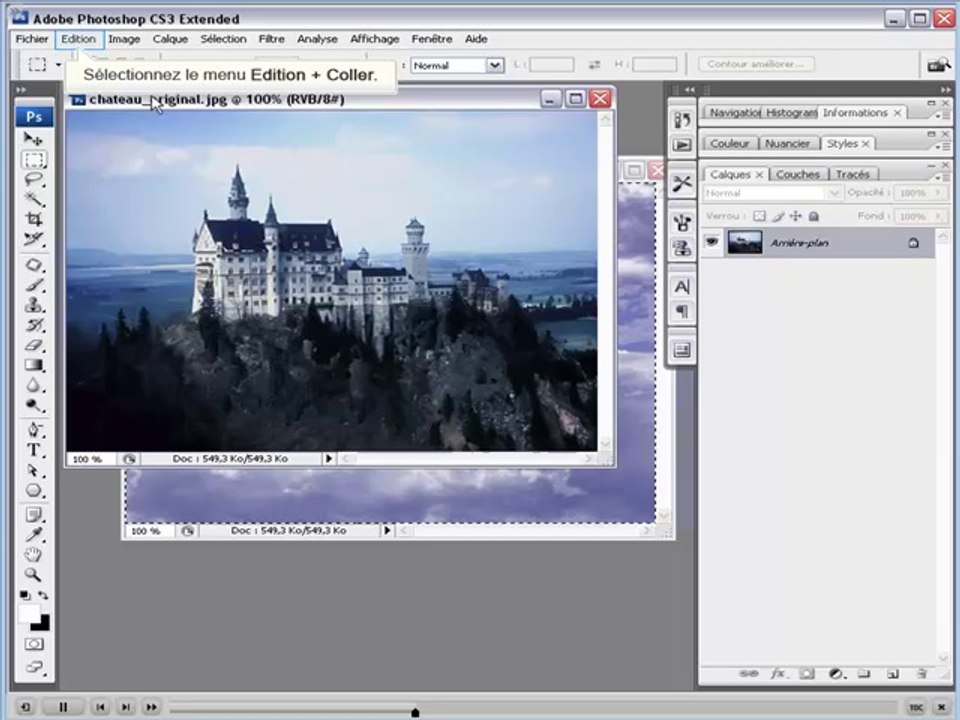
Task: Toggle lock image pixels brush icon
Action: [x=778, y=216]
